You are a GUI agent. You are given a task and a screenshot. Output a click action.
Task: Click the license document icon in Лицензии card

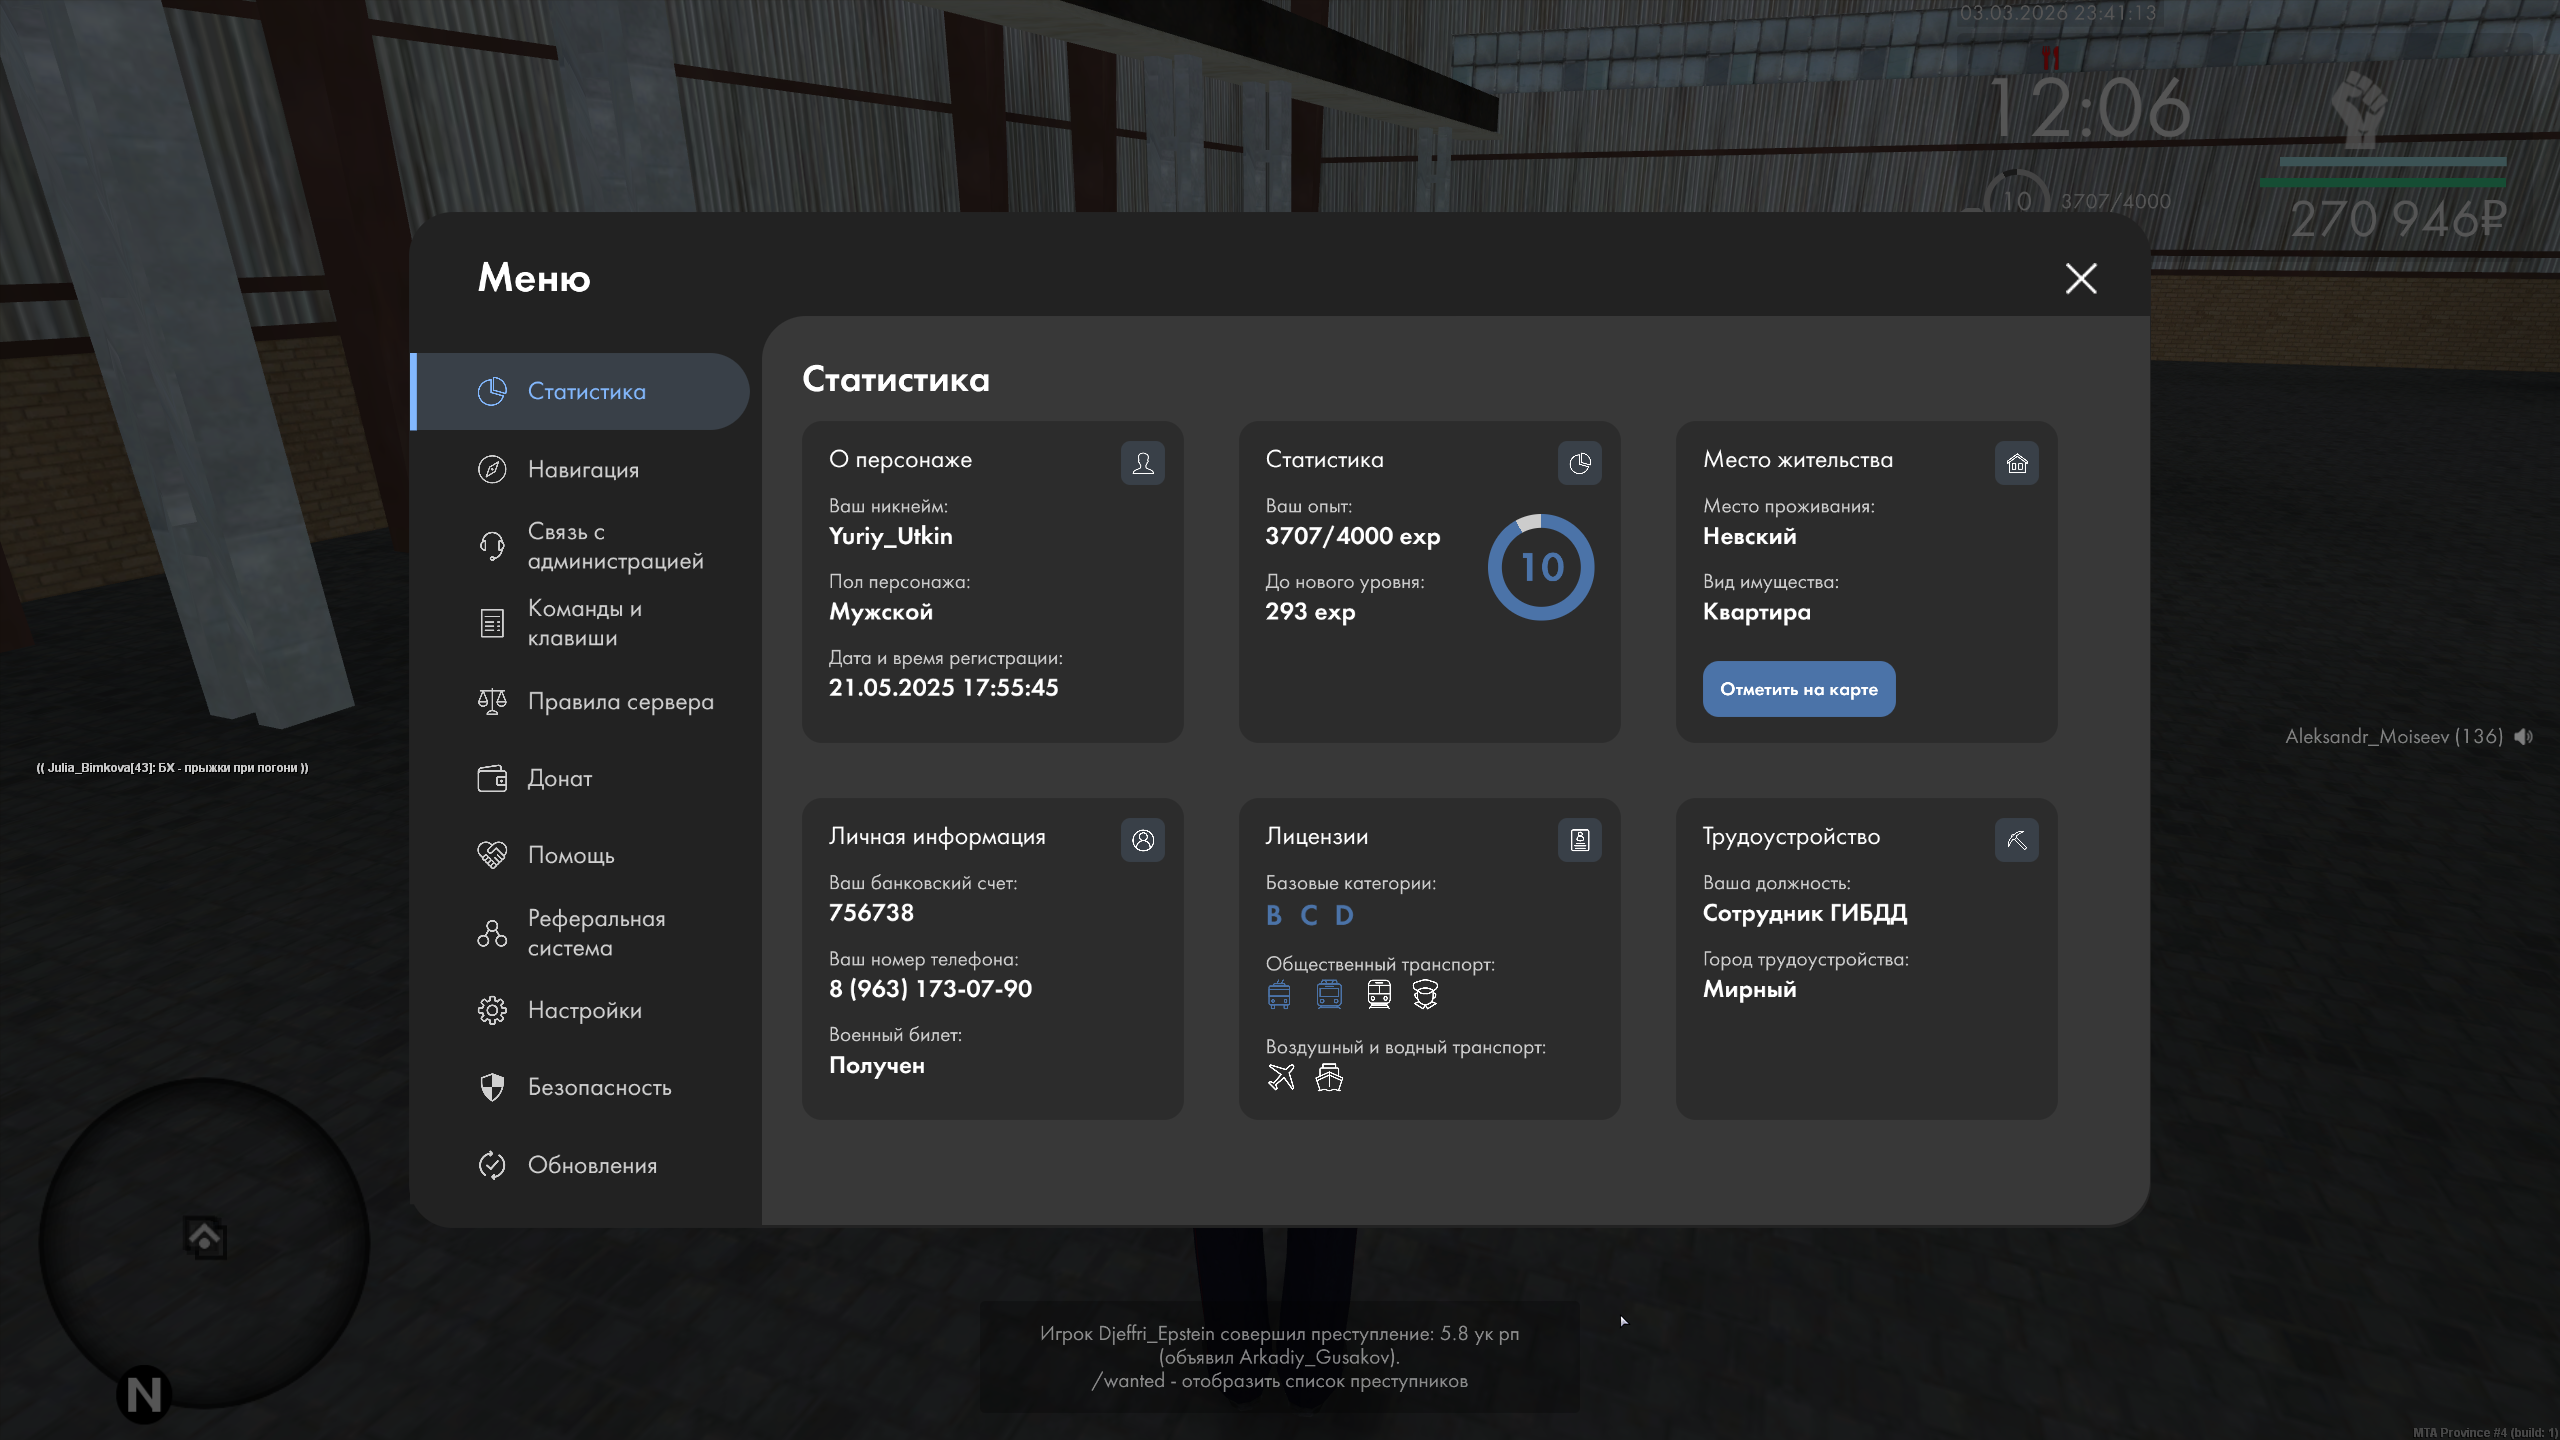coord(1579,840)
